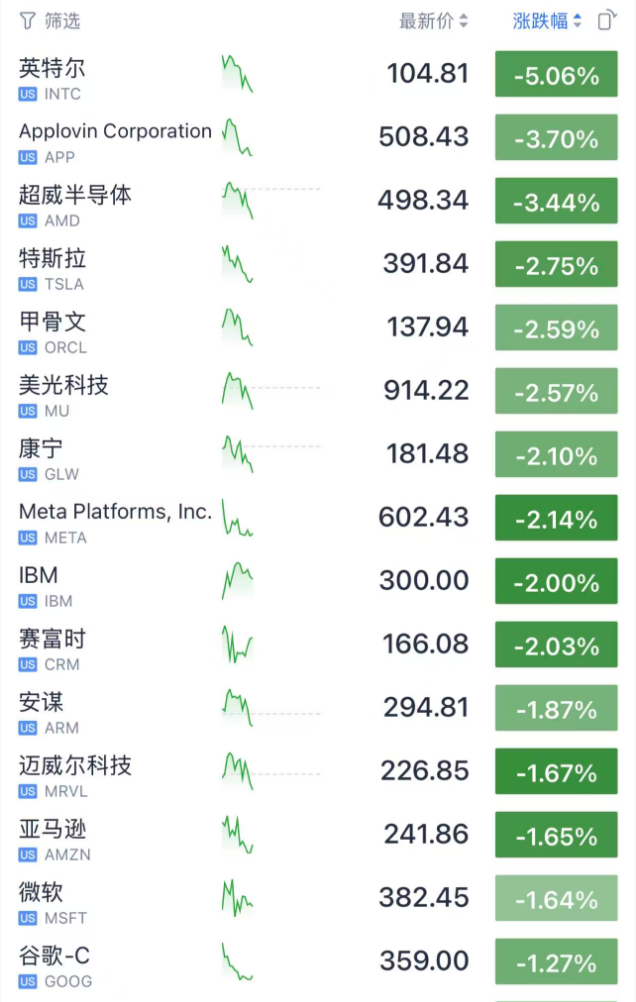The width and height of the screenshot is (636, 1002).
Task: Click the US badge beside GOOG
Action: (27, 982)
